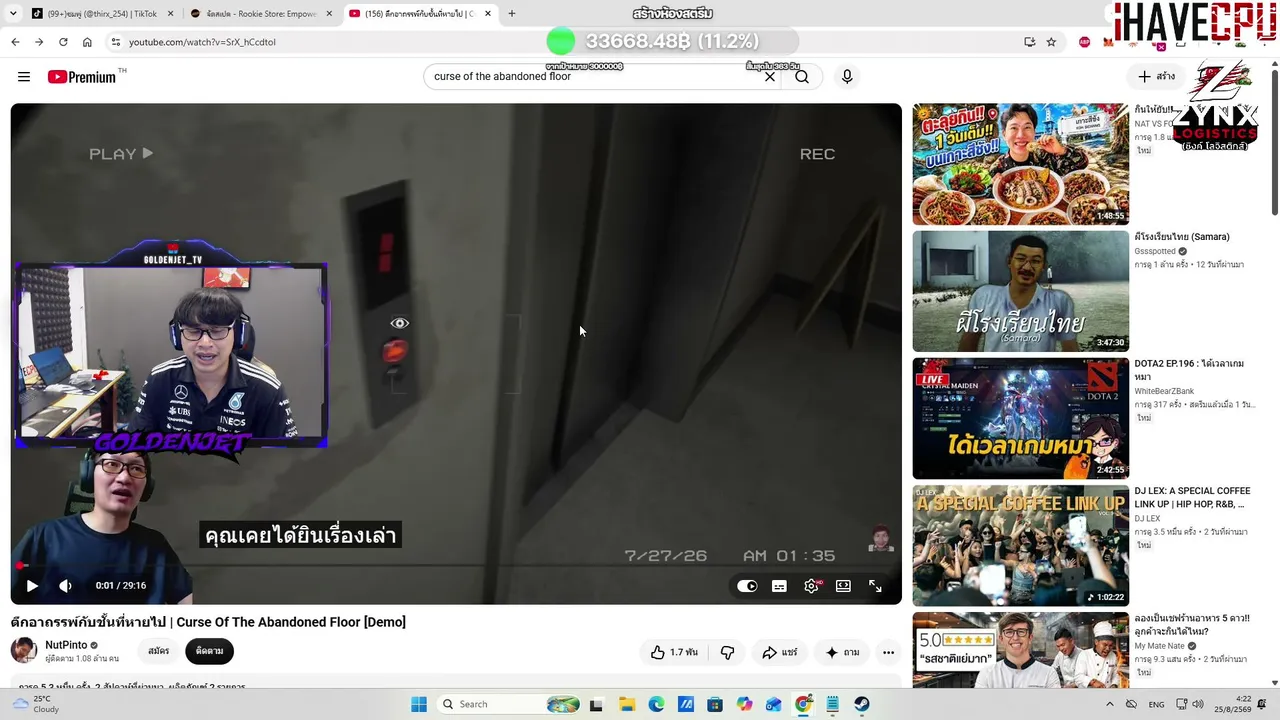Show hidden system tray icons

point(1109,704)
